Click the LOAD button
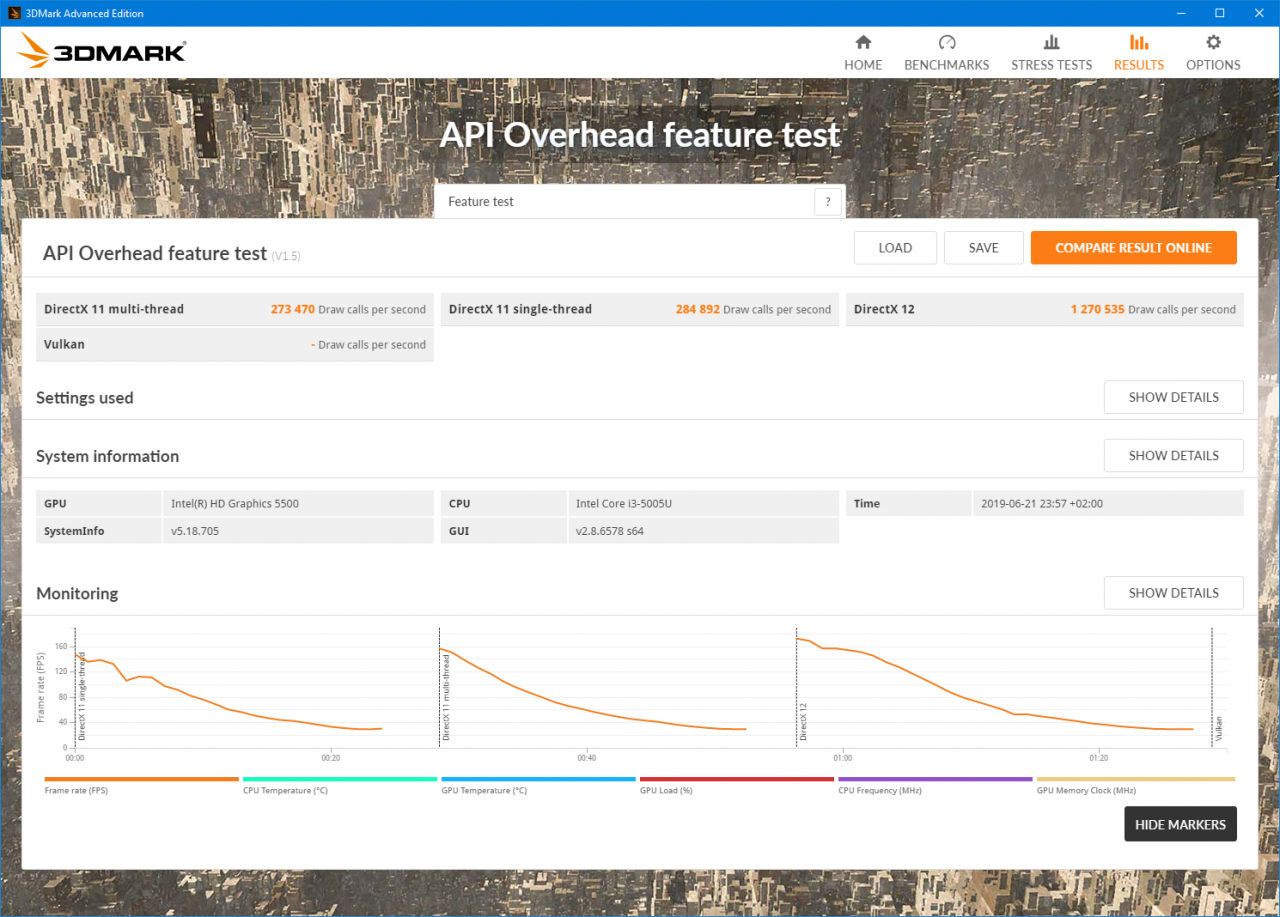The height and width of the screenshot is (917, 1280). click(x=895, y=248)
